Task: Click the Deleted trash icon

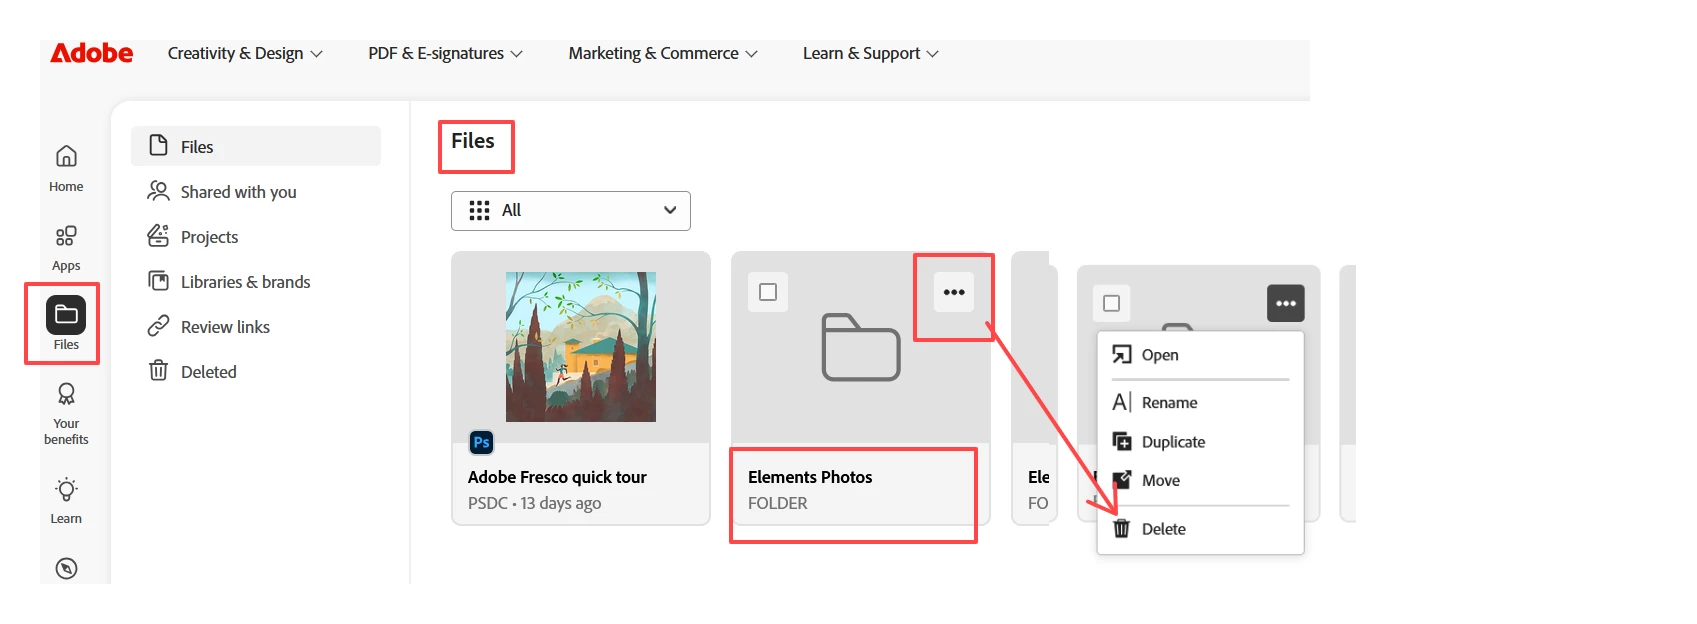Action: (x=158, y=371)
